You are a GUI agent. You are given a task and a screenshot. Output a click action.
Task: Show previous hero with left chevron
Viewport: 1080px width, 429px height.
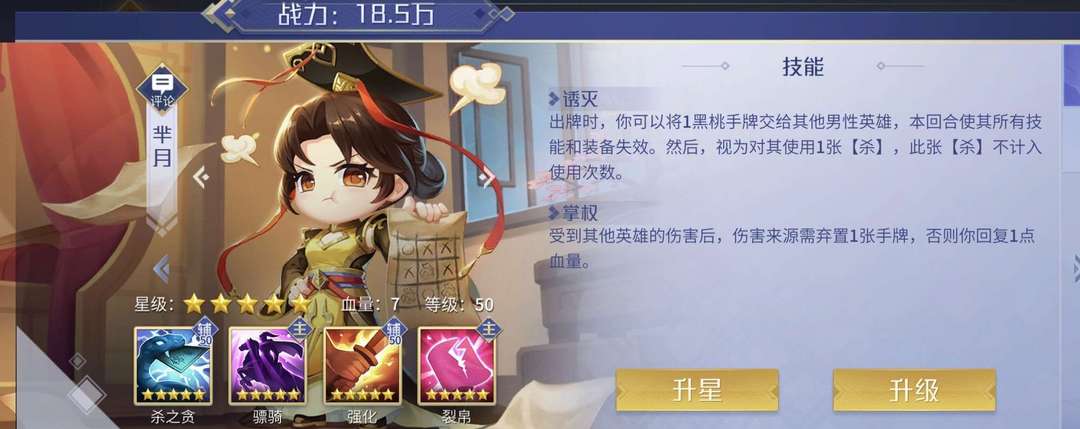coord(200,177)
